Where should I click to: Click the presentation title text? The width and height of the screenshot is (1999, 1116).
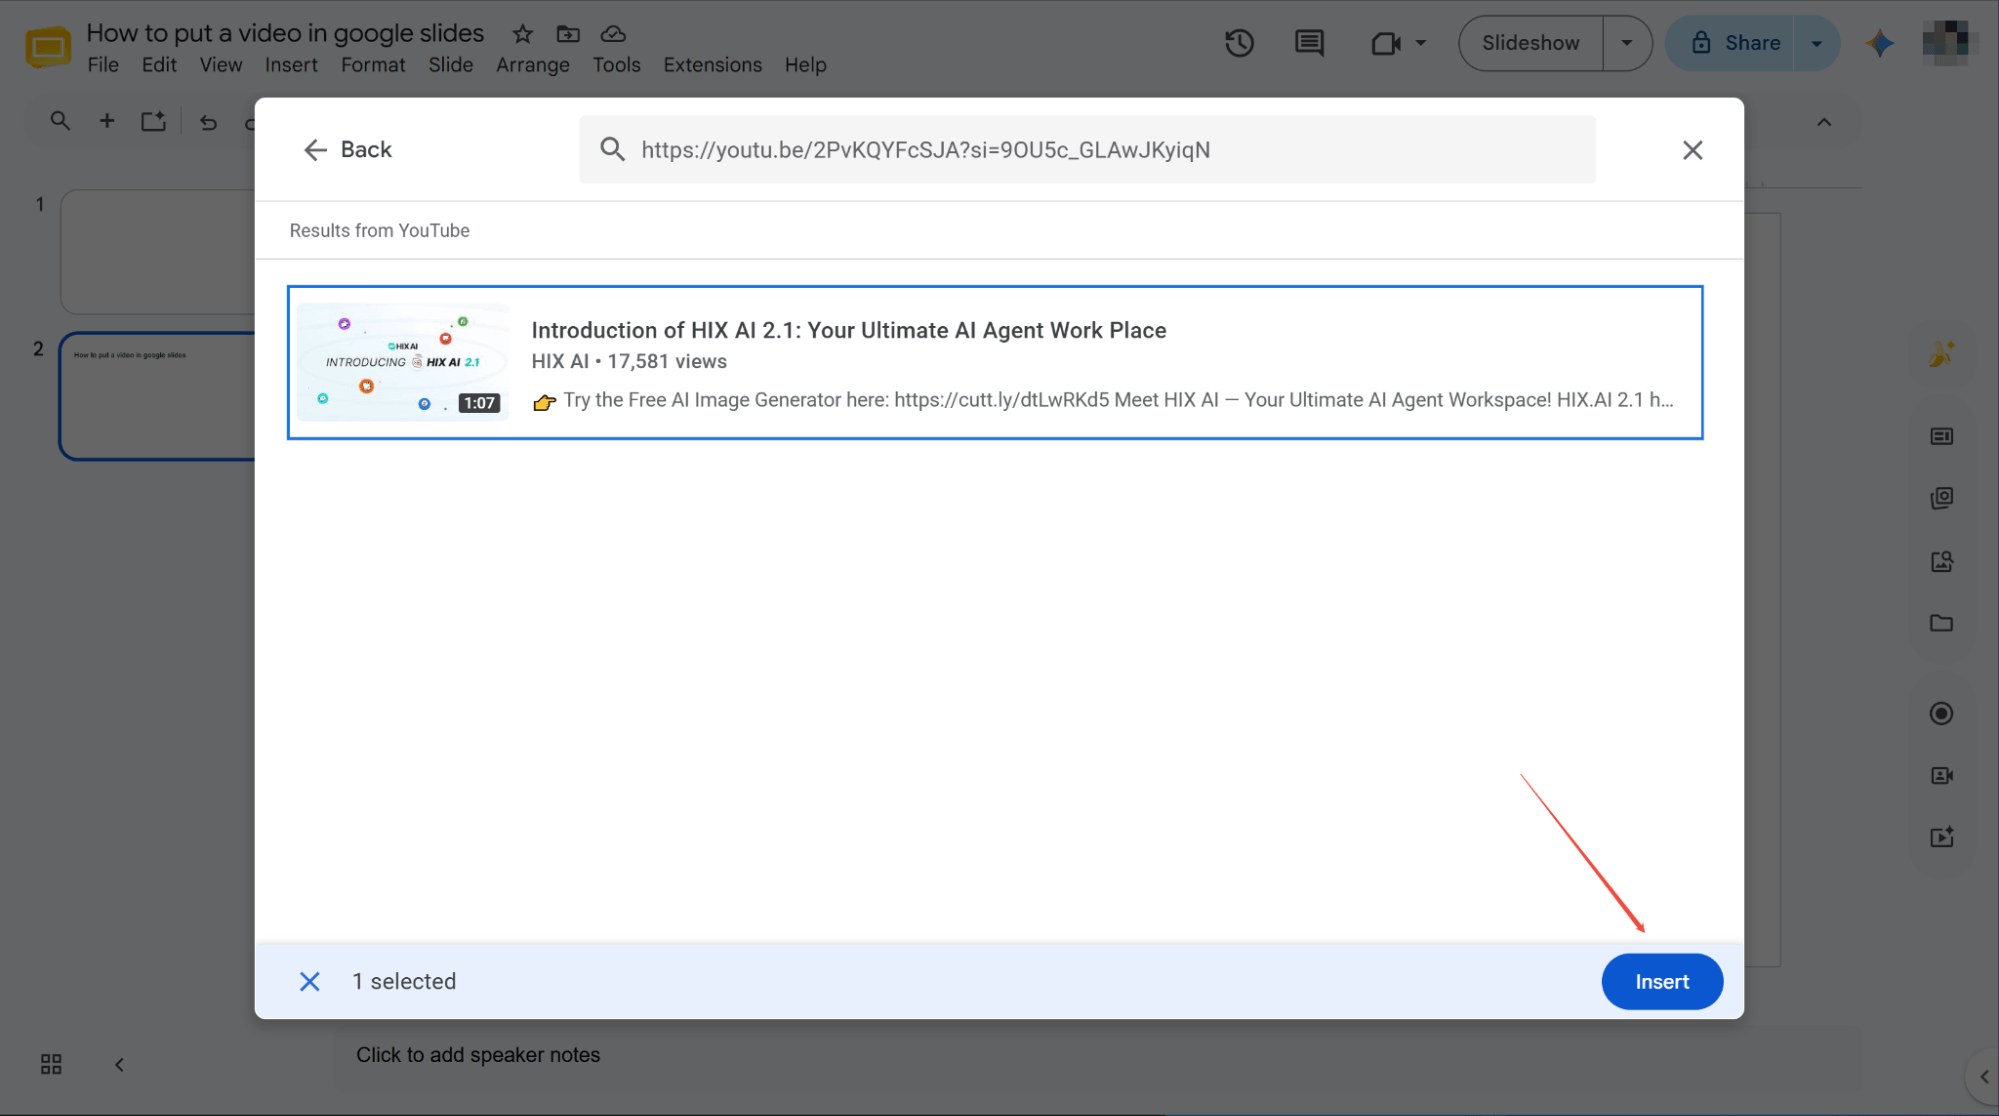coord(285,33)
